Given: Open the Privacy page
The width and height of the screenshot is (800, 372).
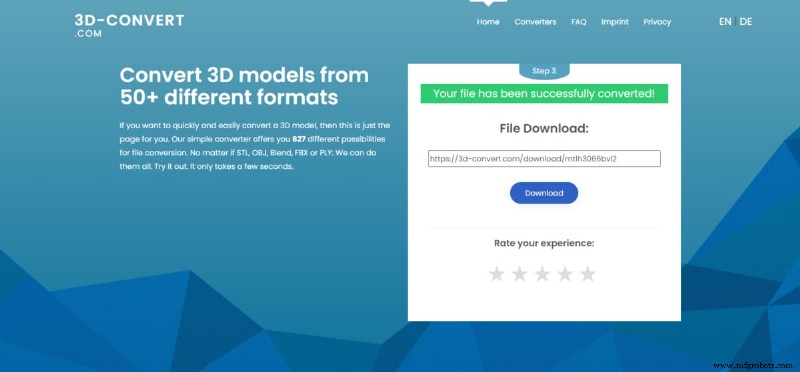Looking at the screenshot, I should coord(657,22).
